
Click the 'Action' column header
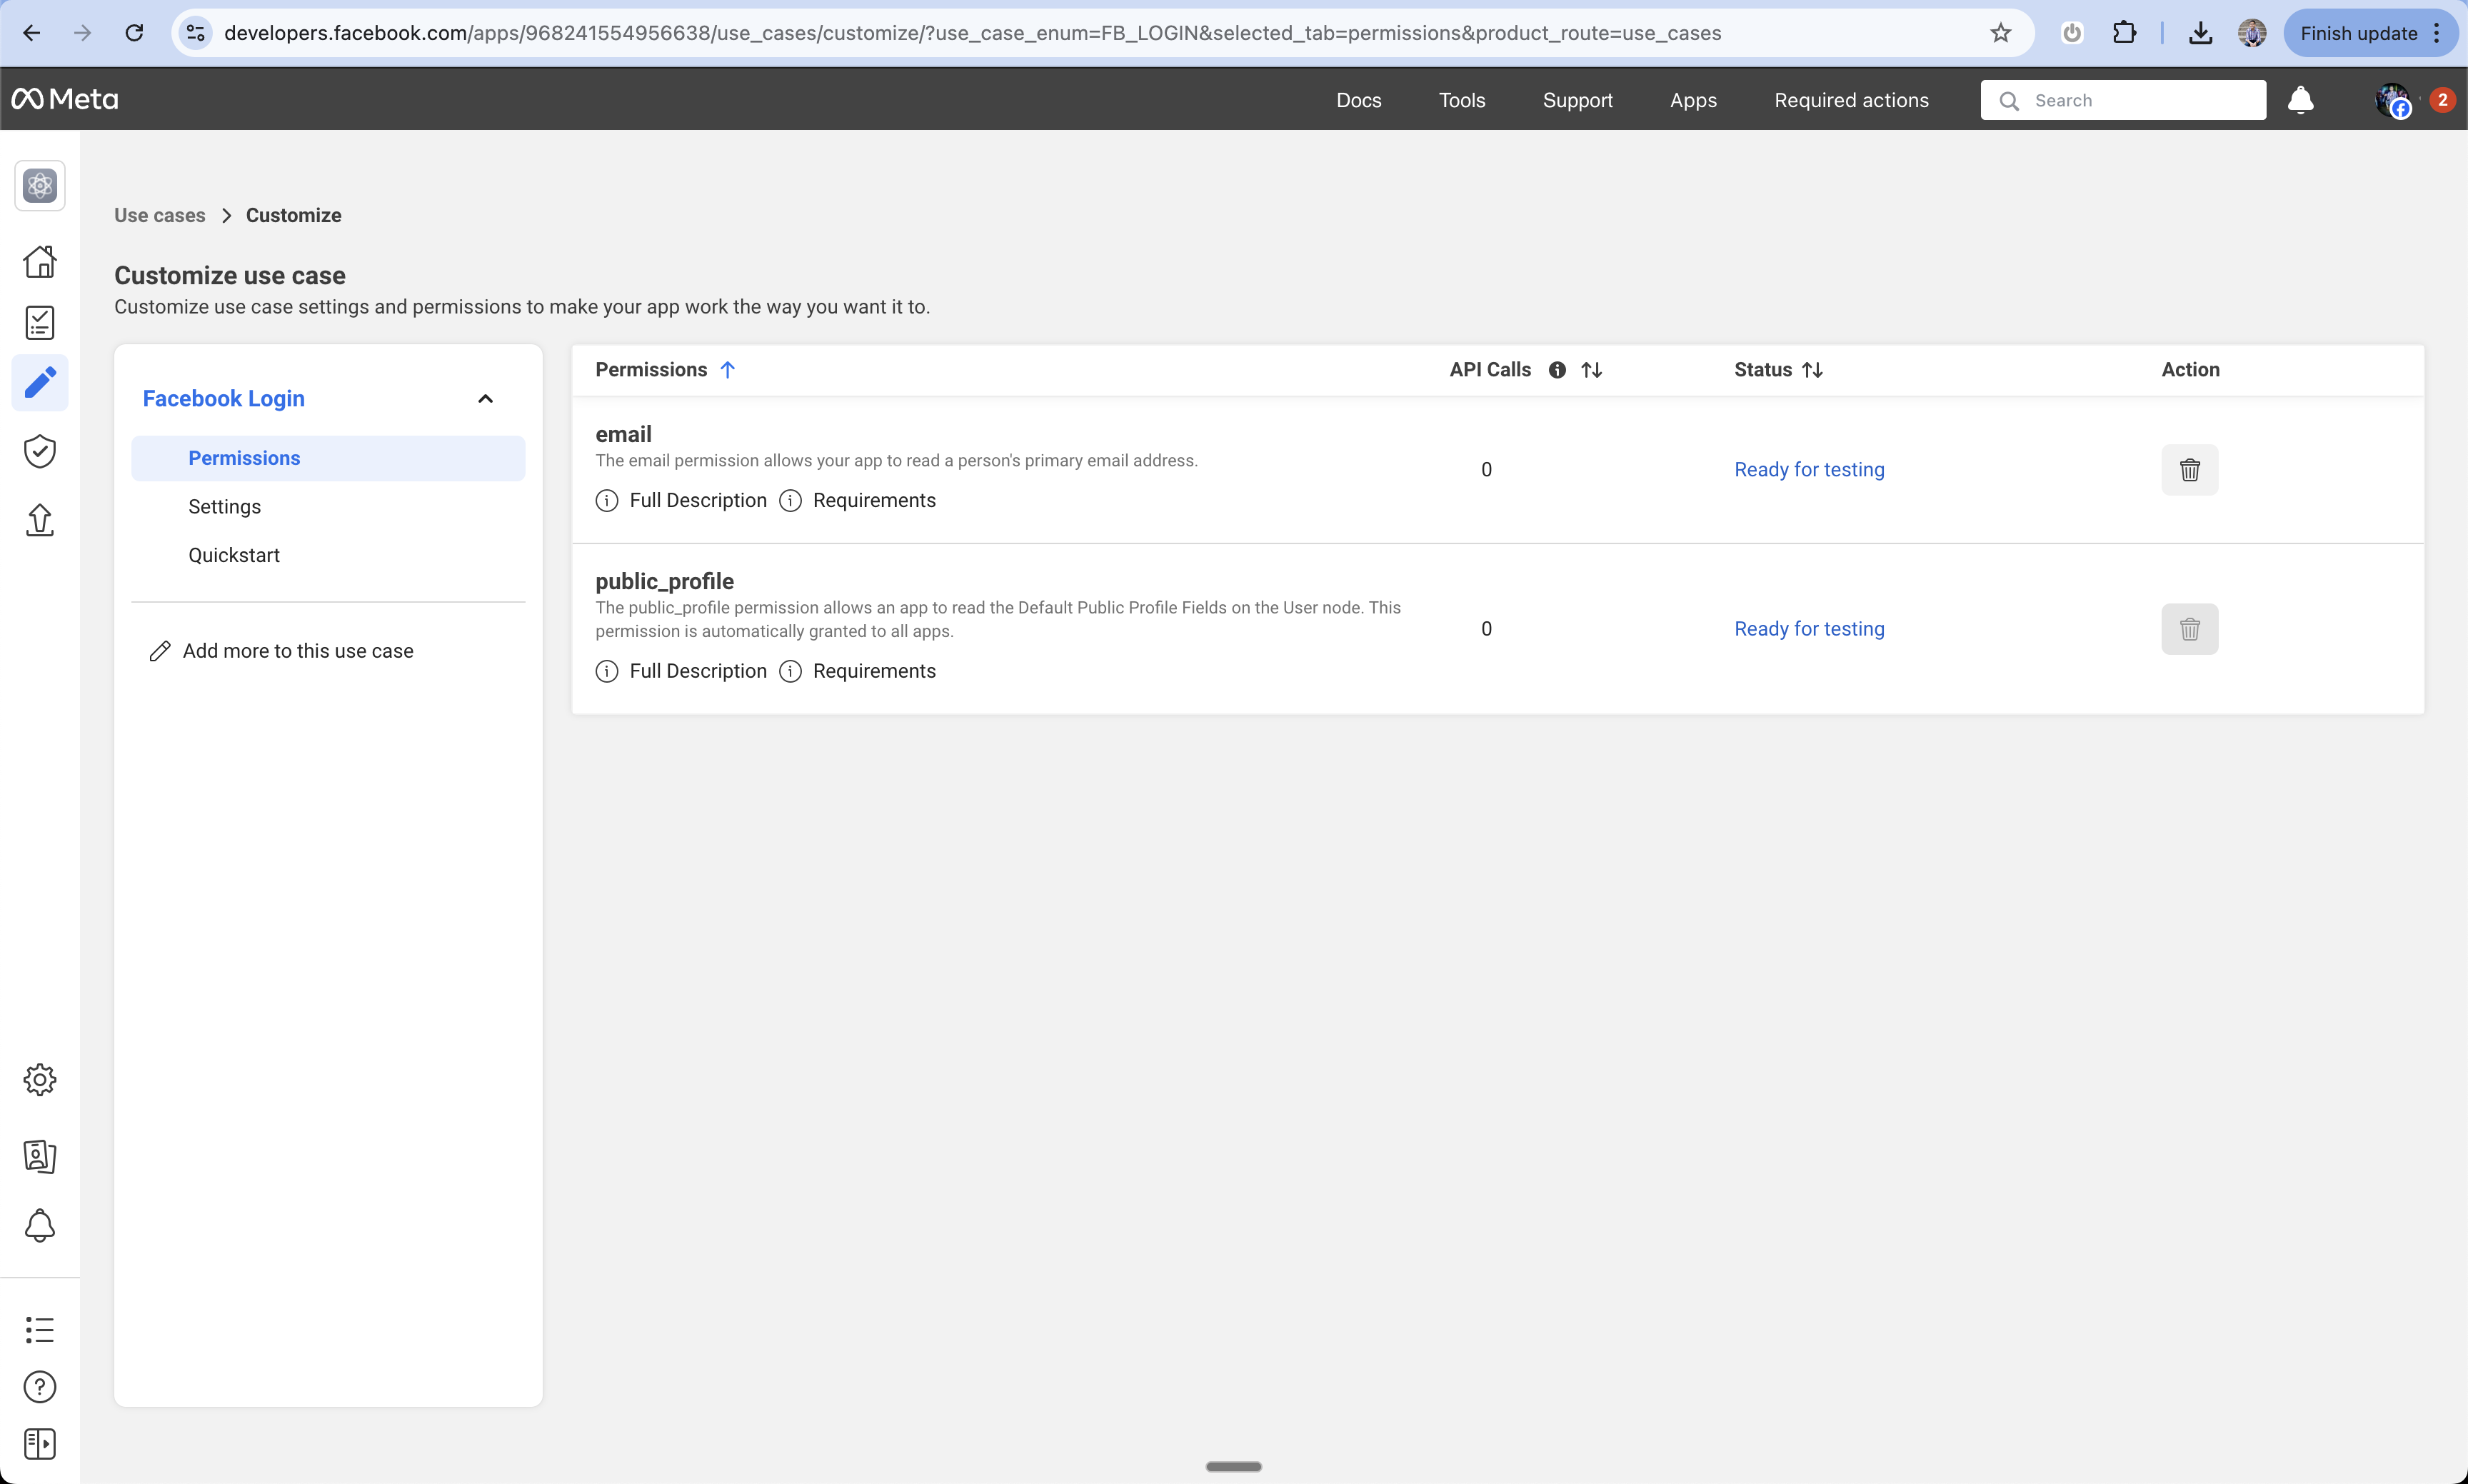(x=2190, y=370)
